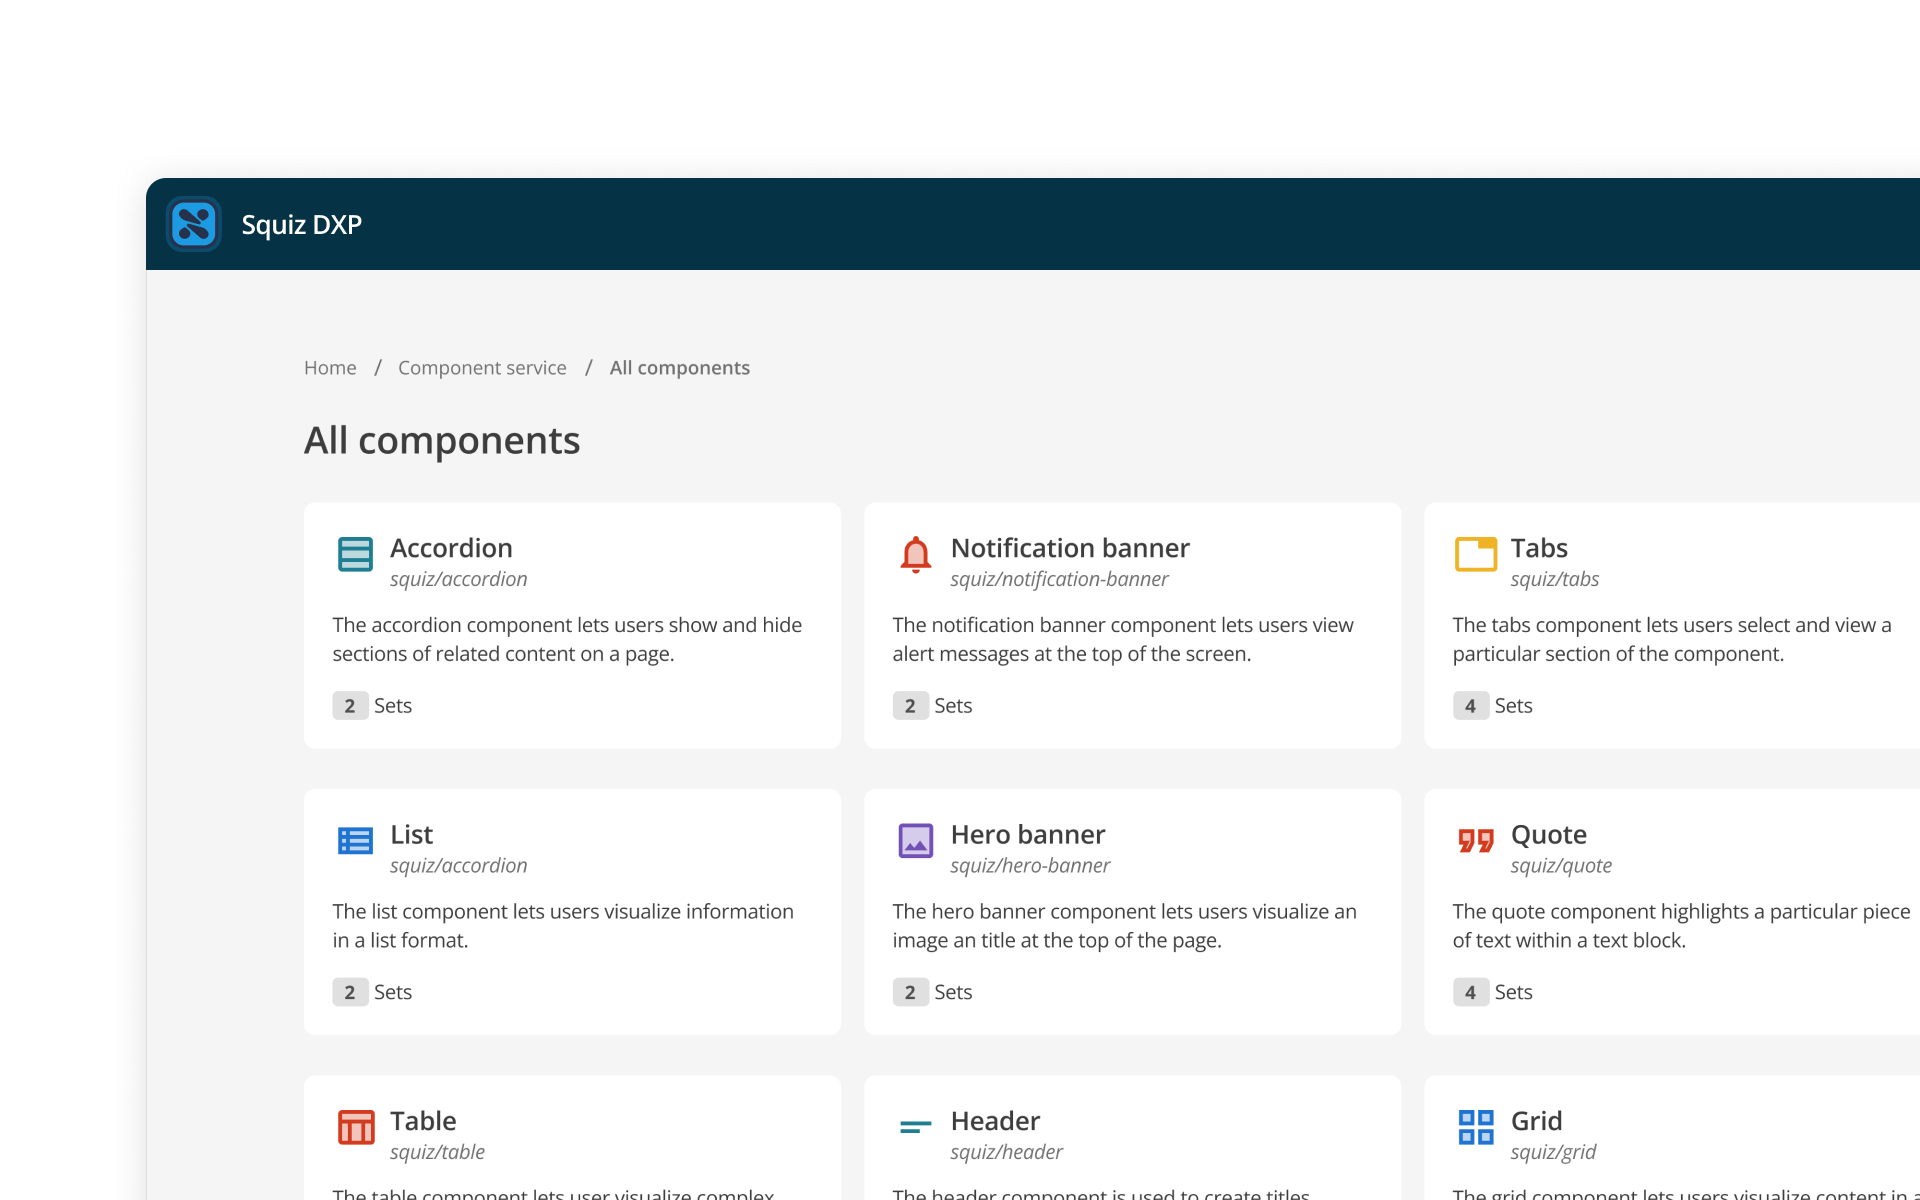1920x1200 pixels.
Task: Click the Notification banner bell icon
Action: pos(915,554)
